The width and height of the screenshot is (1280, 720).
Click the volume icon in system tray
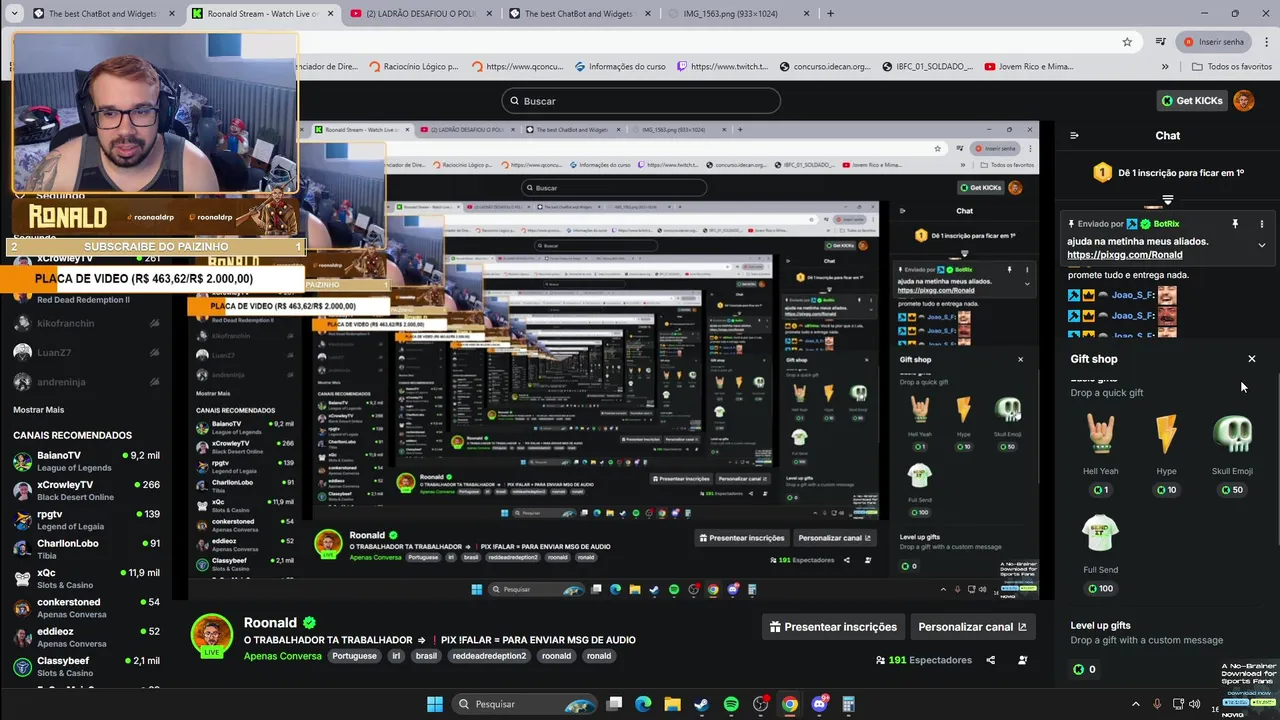point(1194,704)
